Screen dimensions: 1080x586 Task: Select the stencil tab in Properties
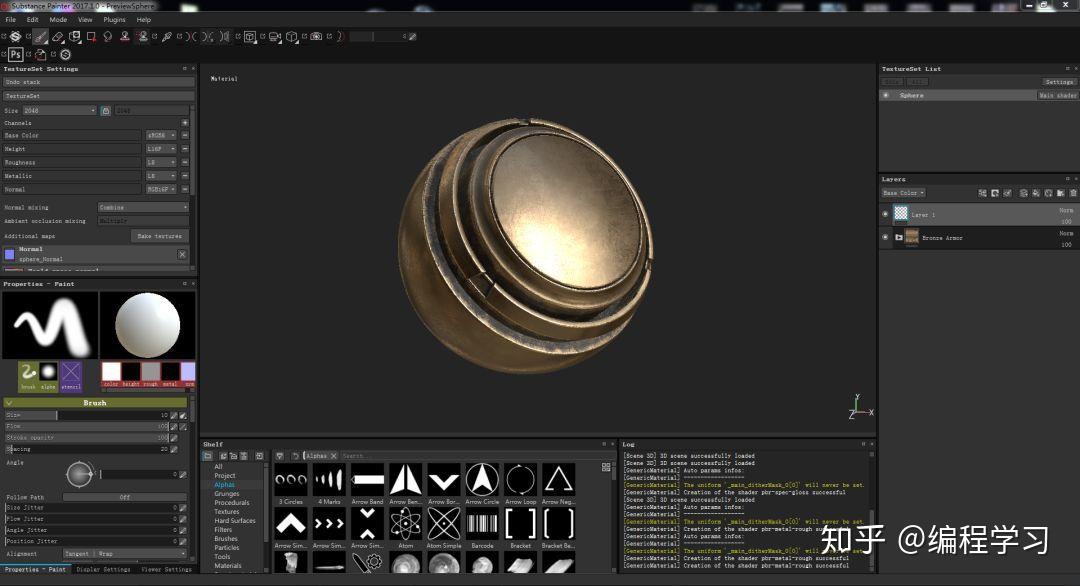[70, 376]
